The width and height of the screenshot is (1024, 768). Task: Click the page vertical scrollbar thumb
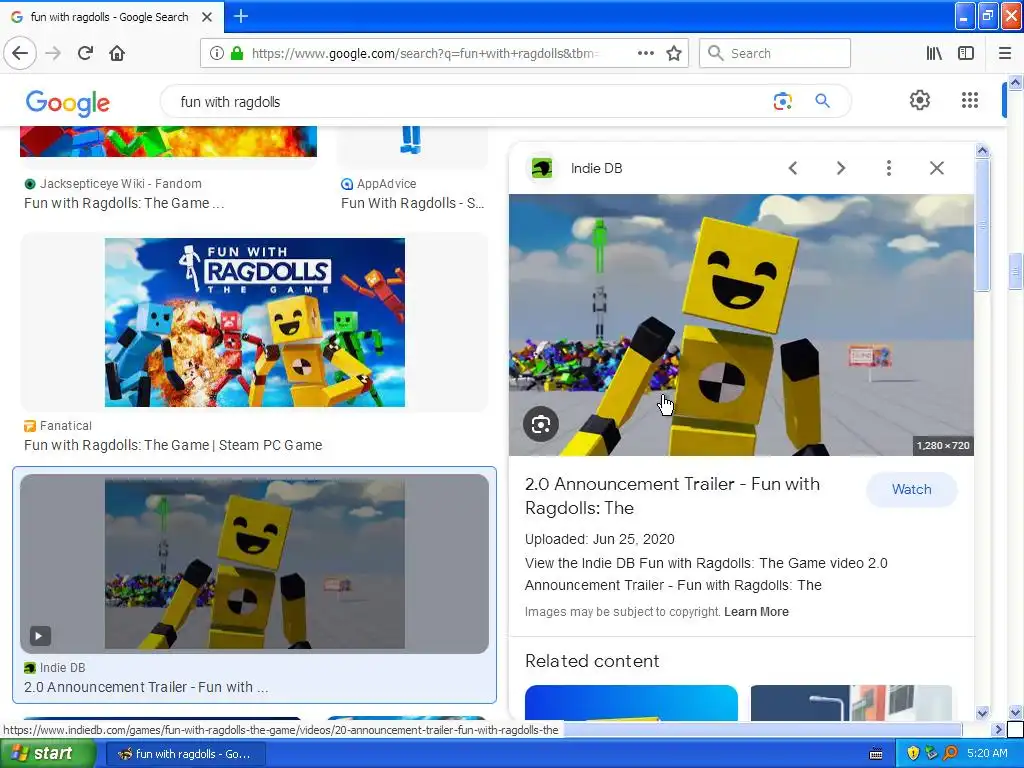click(1015, 272)
